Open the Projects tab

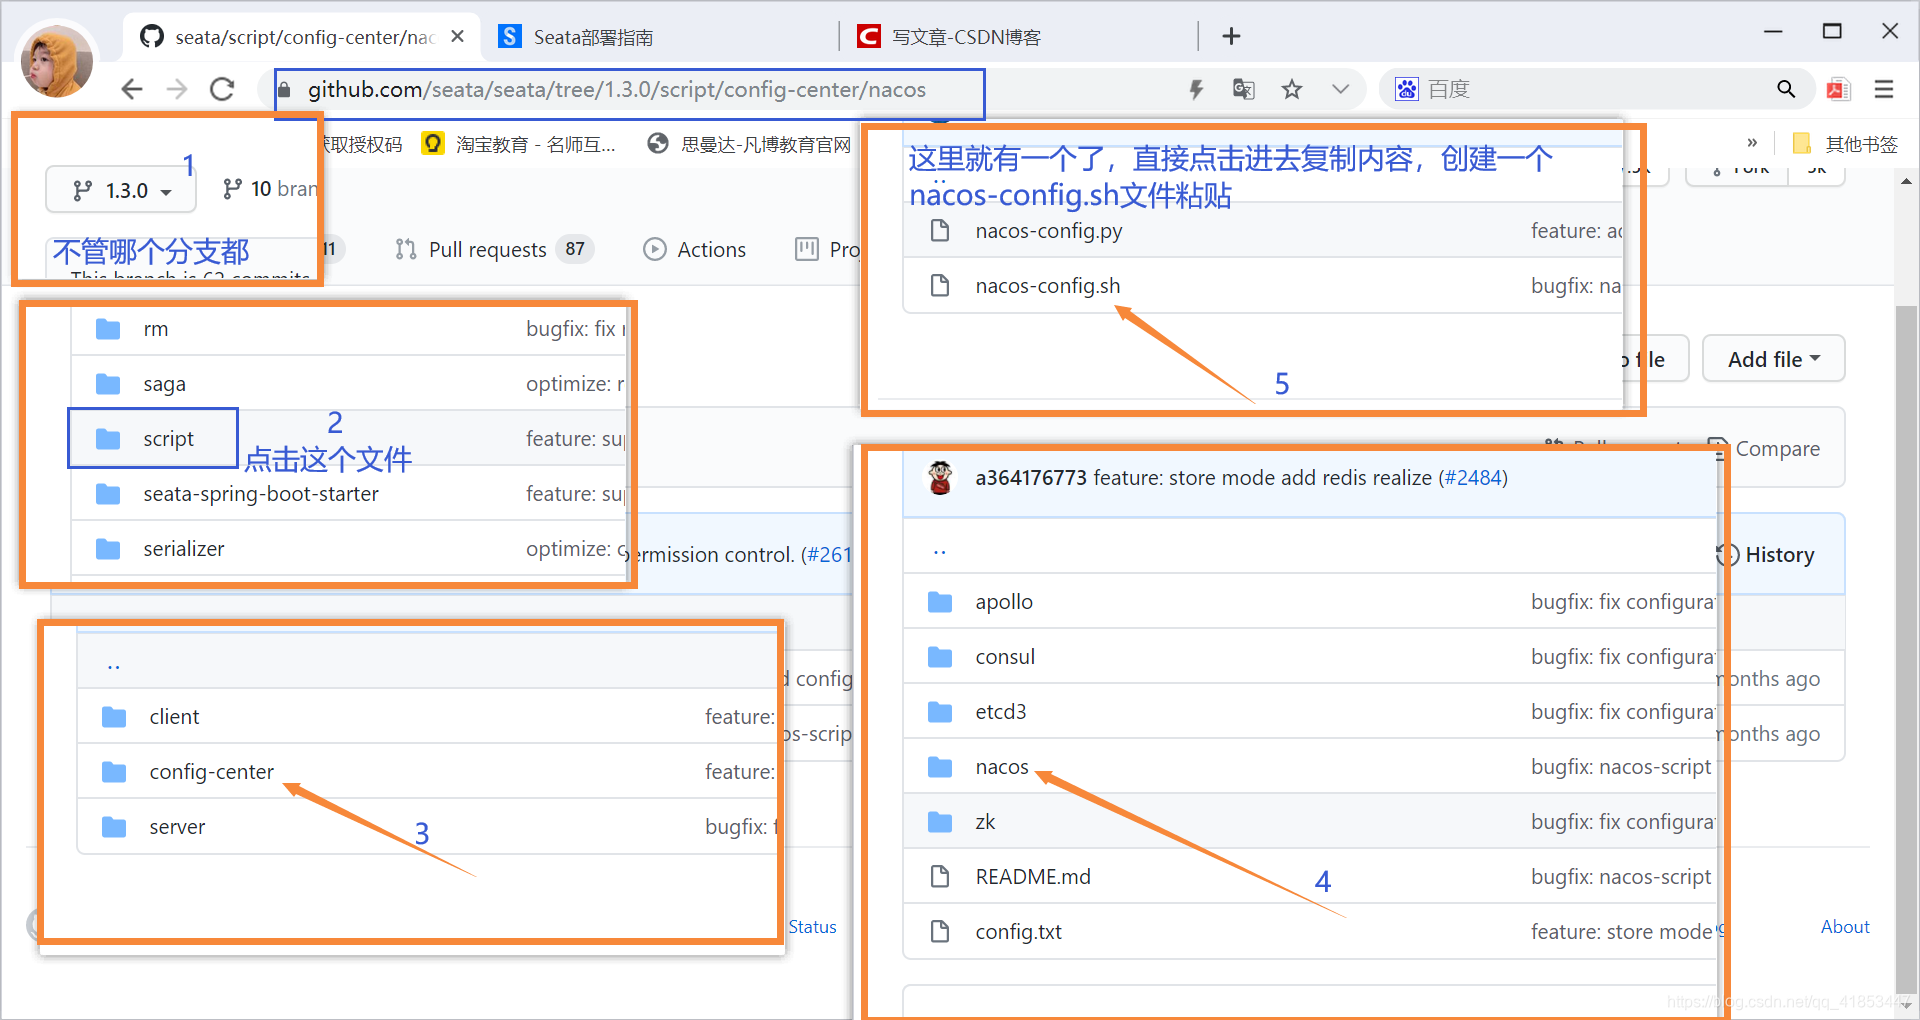pos(827,249)
